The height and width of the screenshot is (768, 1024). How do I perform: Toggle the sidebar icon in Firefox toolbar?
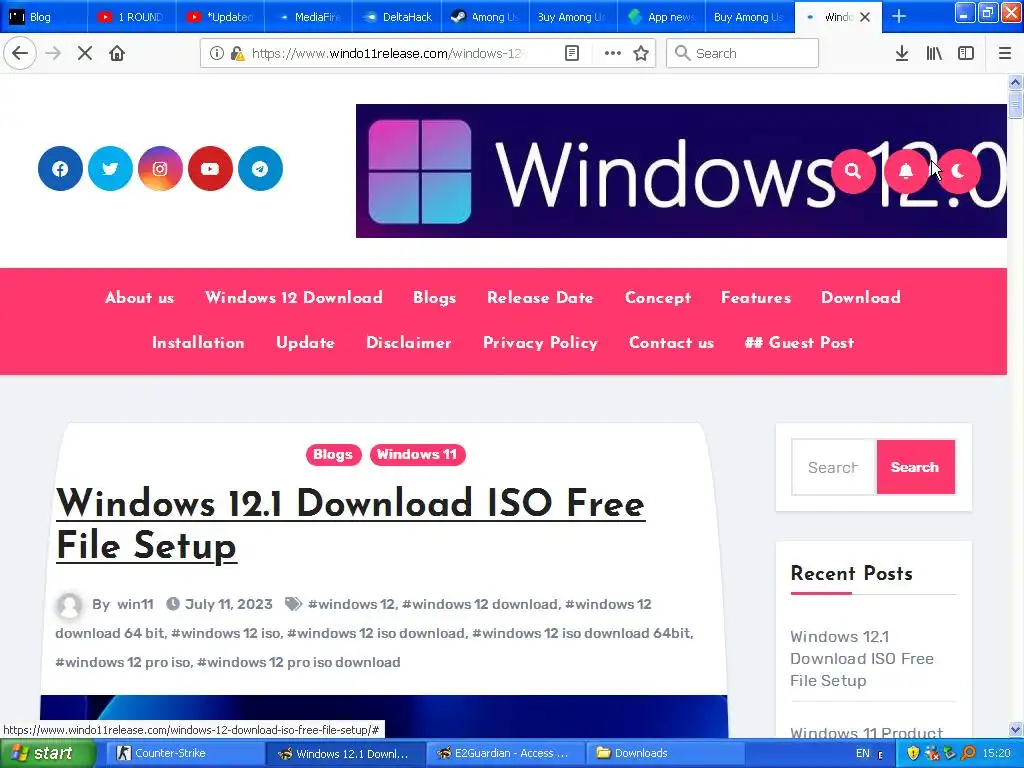click(x=966, y=54)
